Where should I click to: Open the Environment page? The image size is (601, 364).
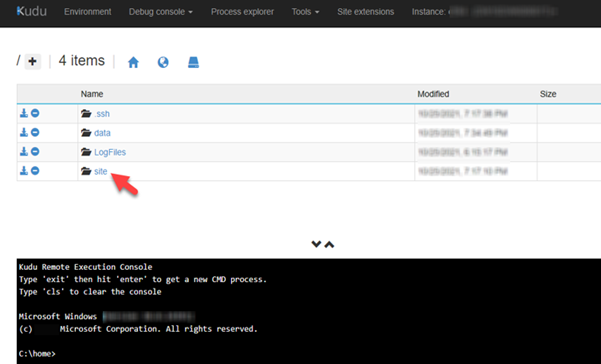click(x=88, y=12)
